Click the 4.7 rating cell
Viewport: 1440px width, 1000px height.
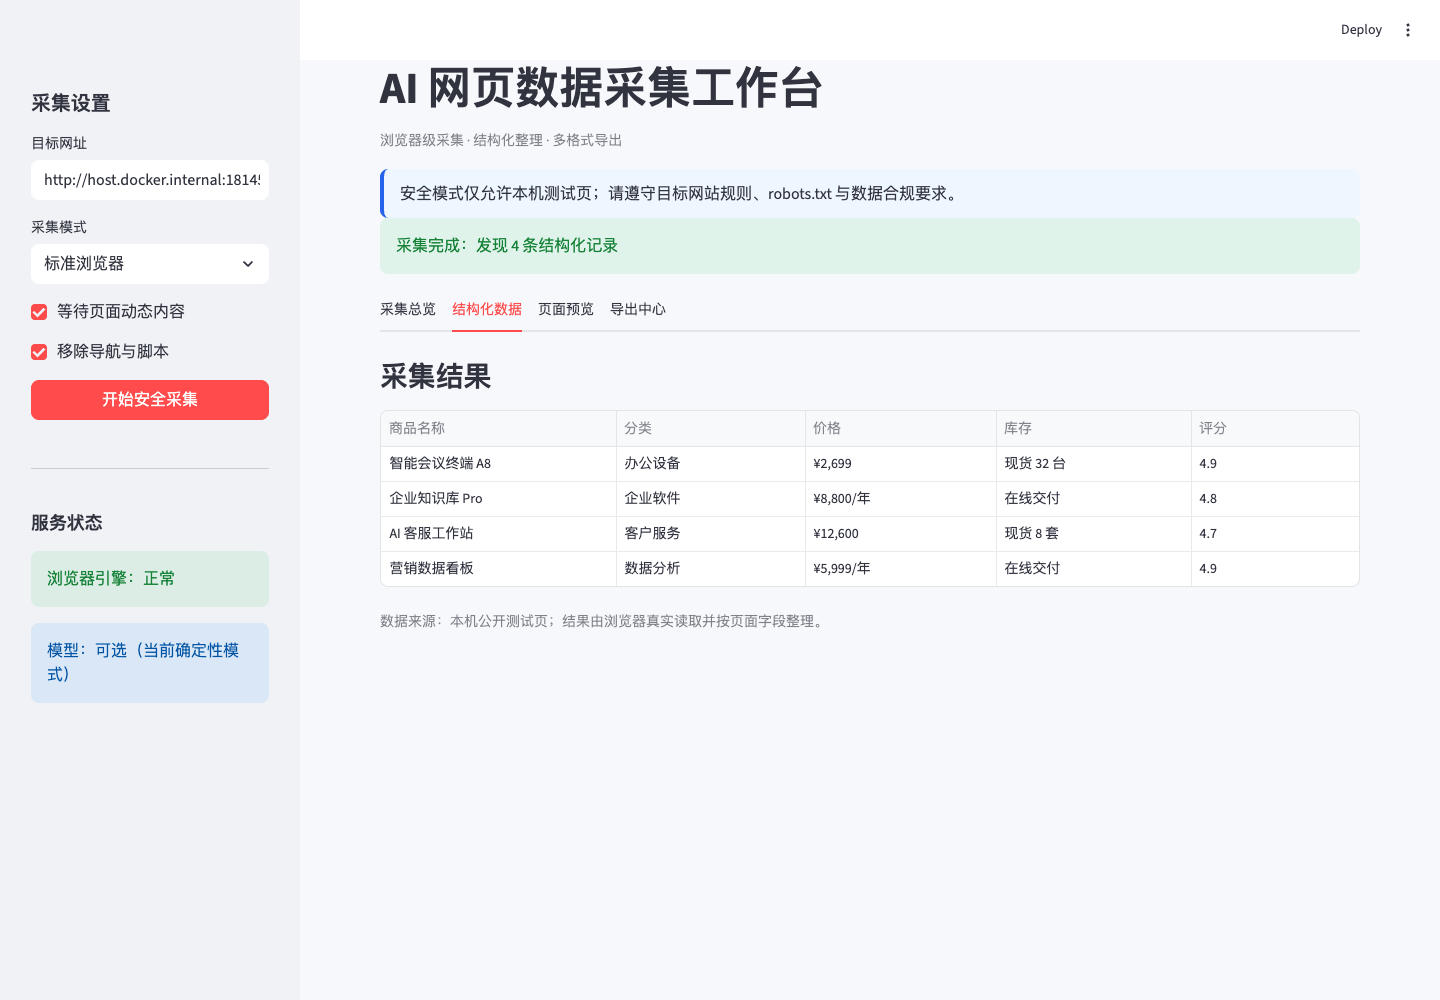click(x=1275, y=534)
